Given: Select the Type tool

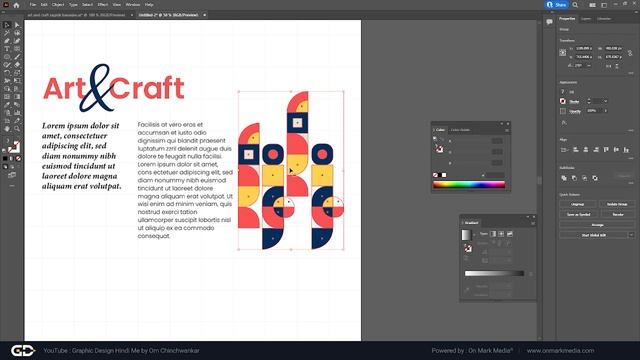Looking at the screenshot, I should (7, 49).
